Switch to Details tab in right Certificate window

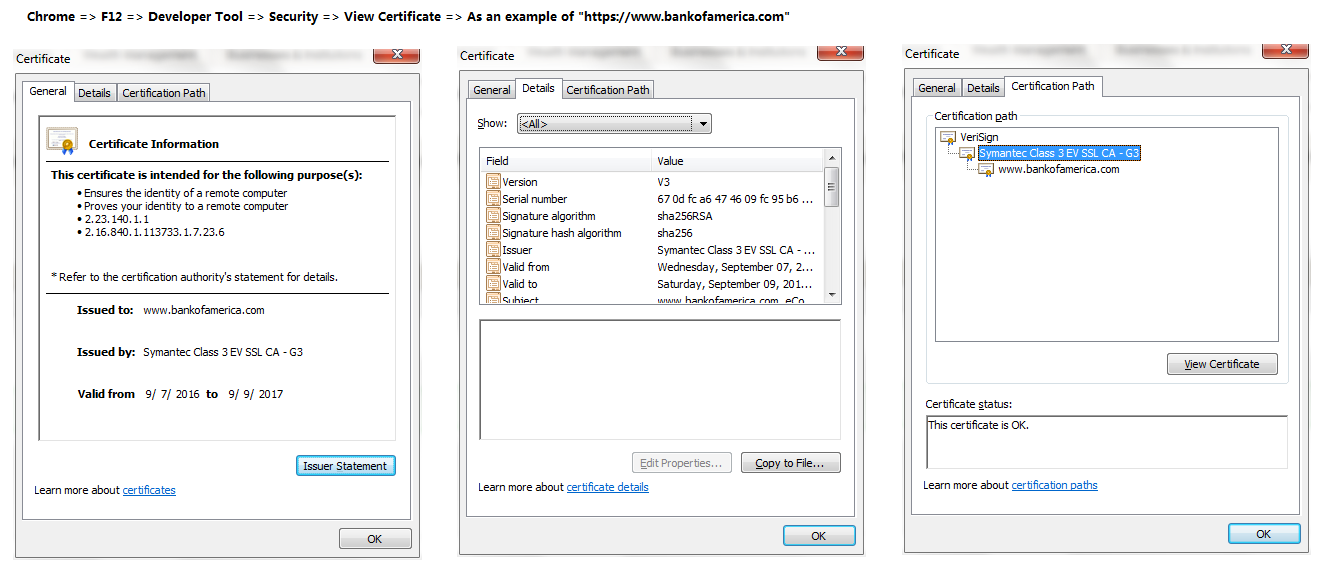coord(983,88)
